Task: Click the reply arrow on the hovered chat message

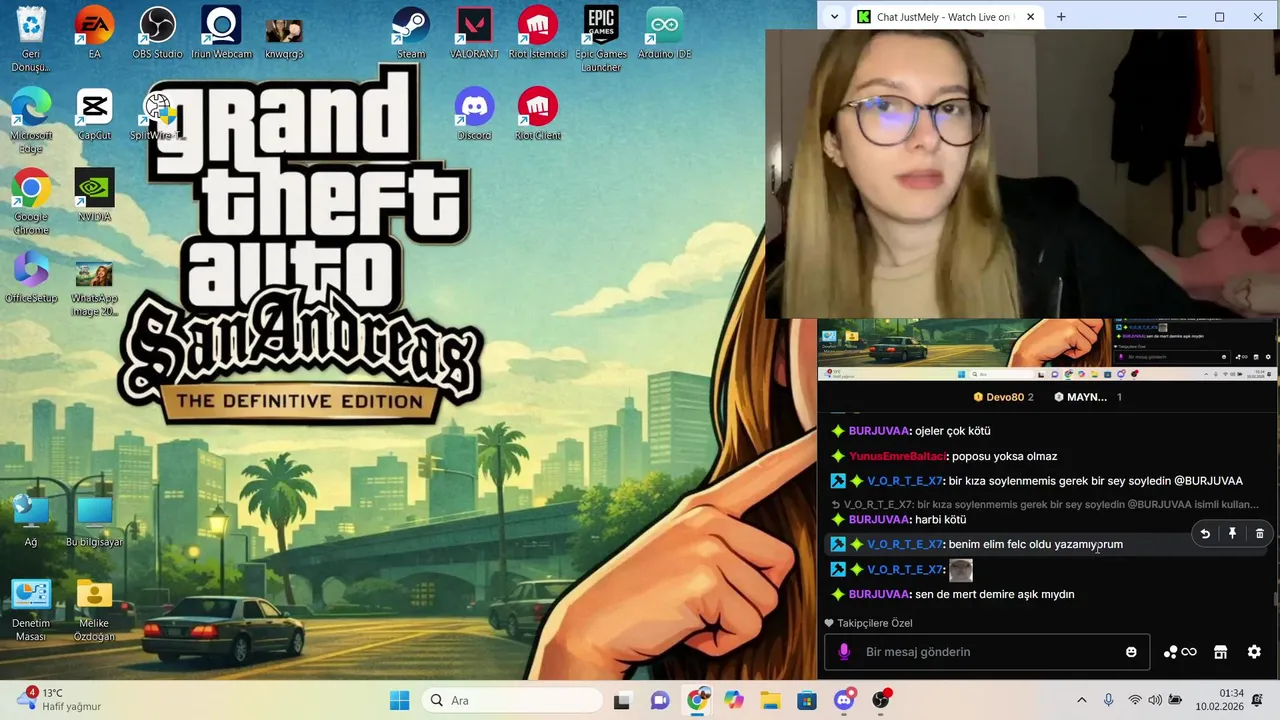Action: point(1205,534)
